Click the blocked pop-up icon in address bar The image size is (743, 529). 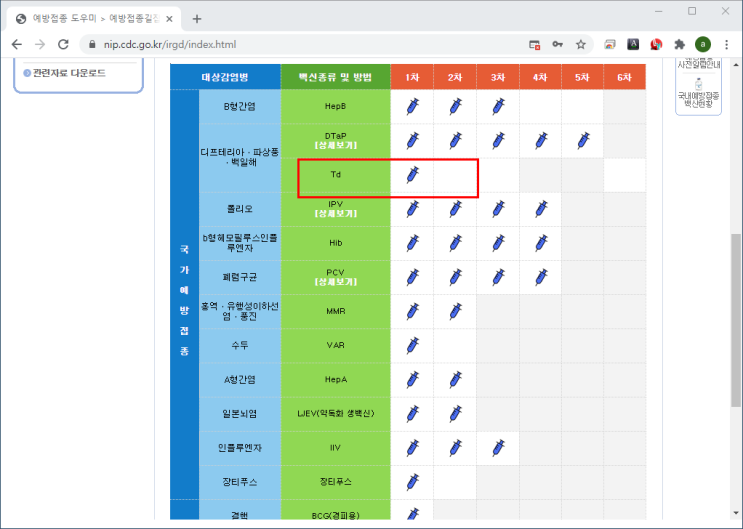coord(535,45)
